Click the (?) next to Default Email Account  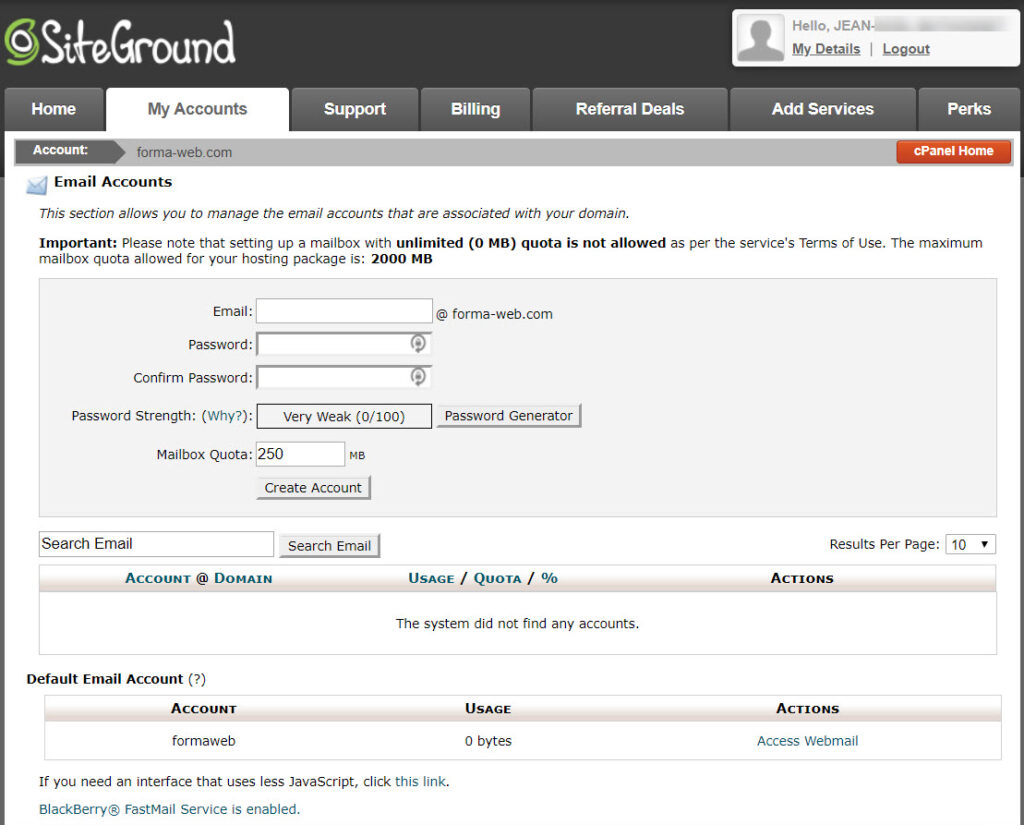pyautogui.click(x=197, y=679)
